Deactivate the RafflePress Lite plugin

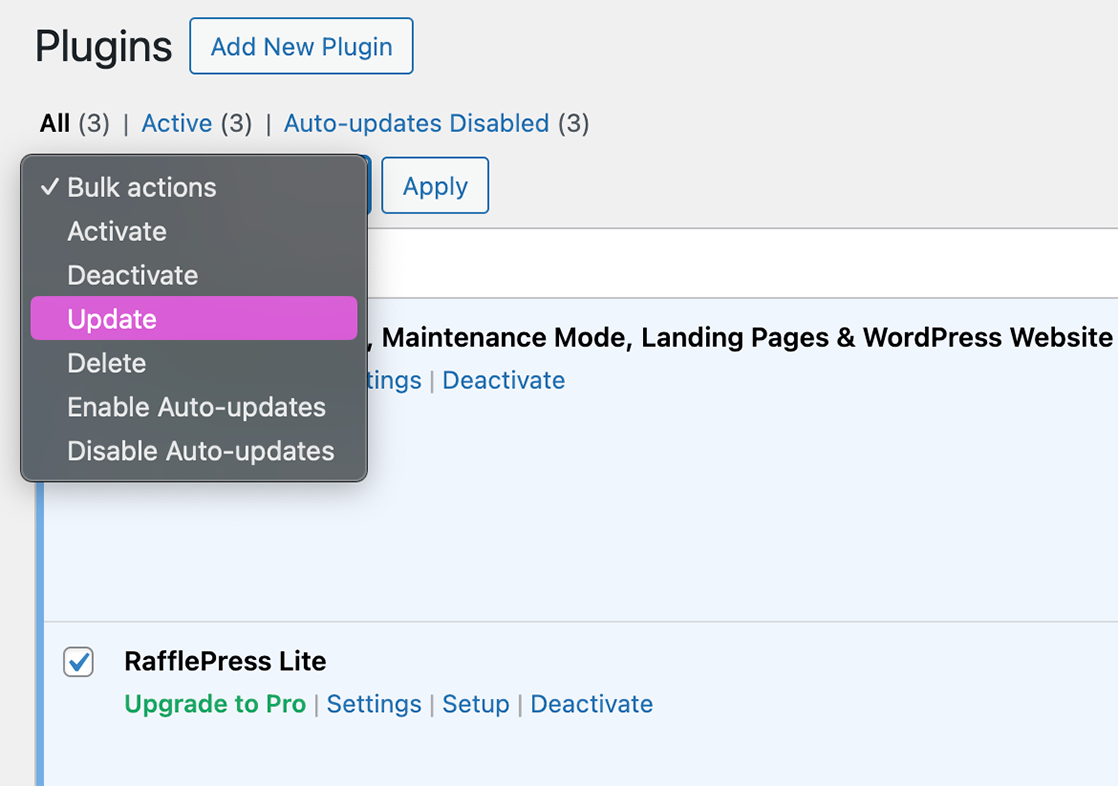coord(591,704)
